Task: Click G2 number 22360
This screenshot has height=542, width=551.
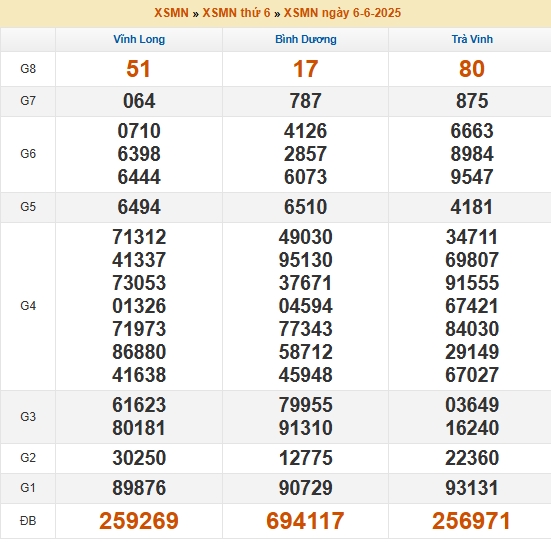Action: coord(472,458)
